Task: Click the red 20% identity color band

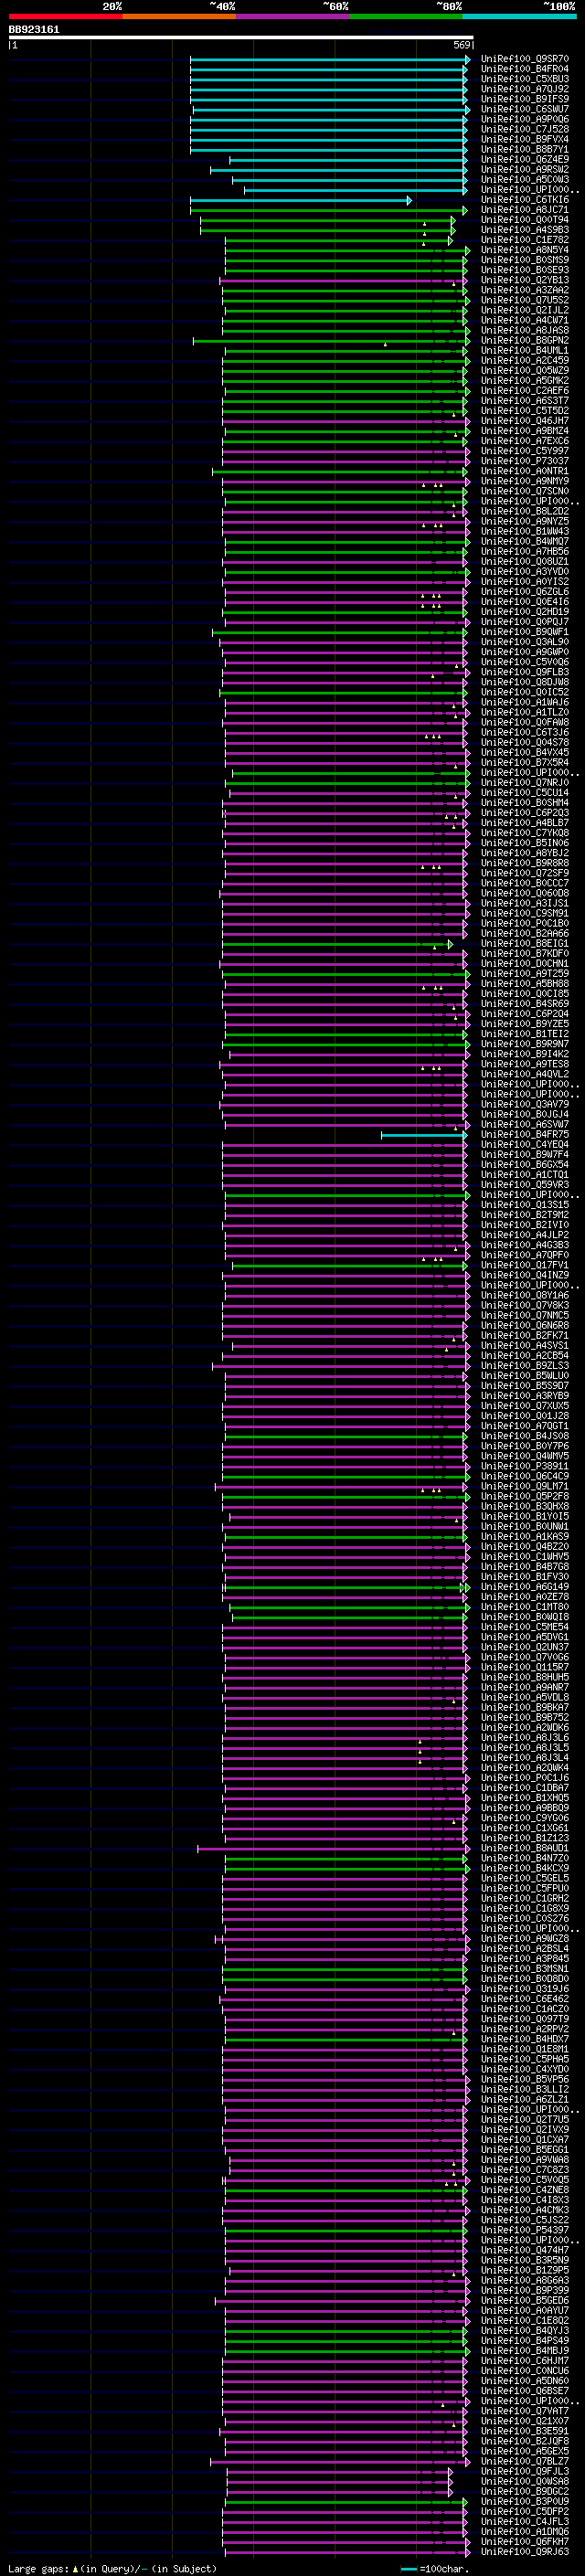Action: [65, 16]
